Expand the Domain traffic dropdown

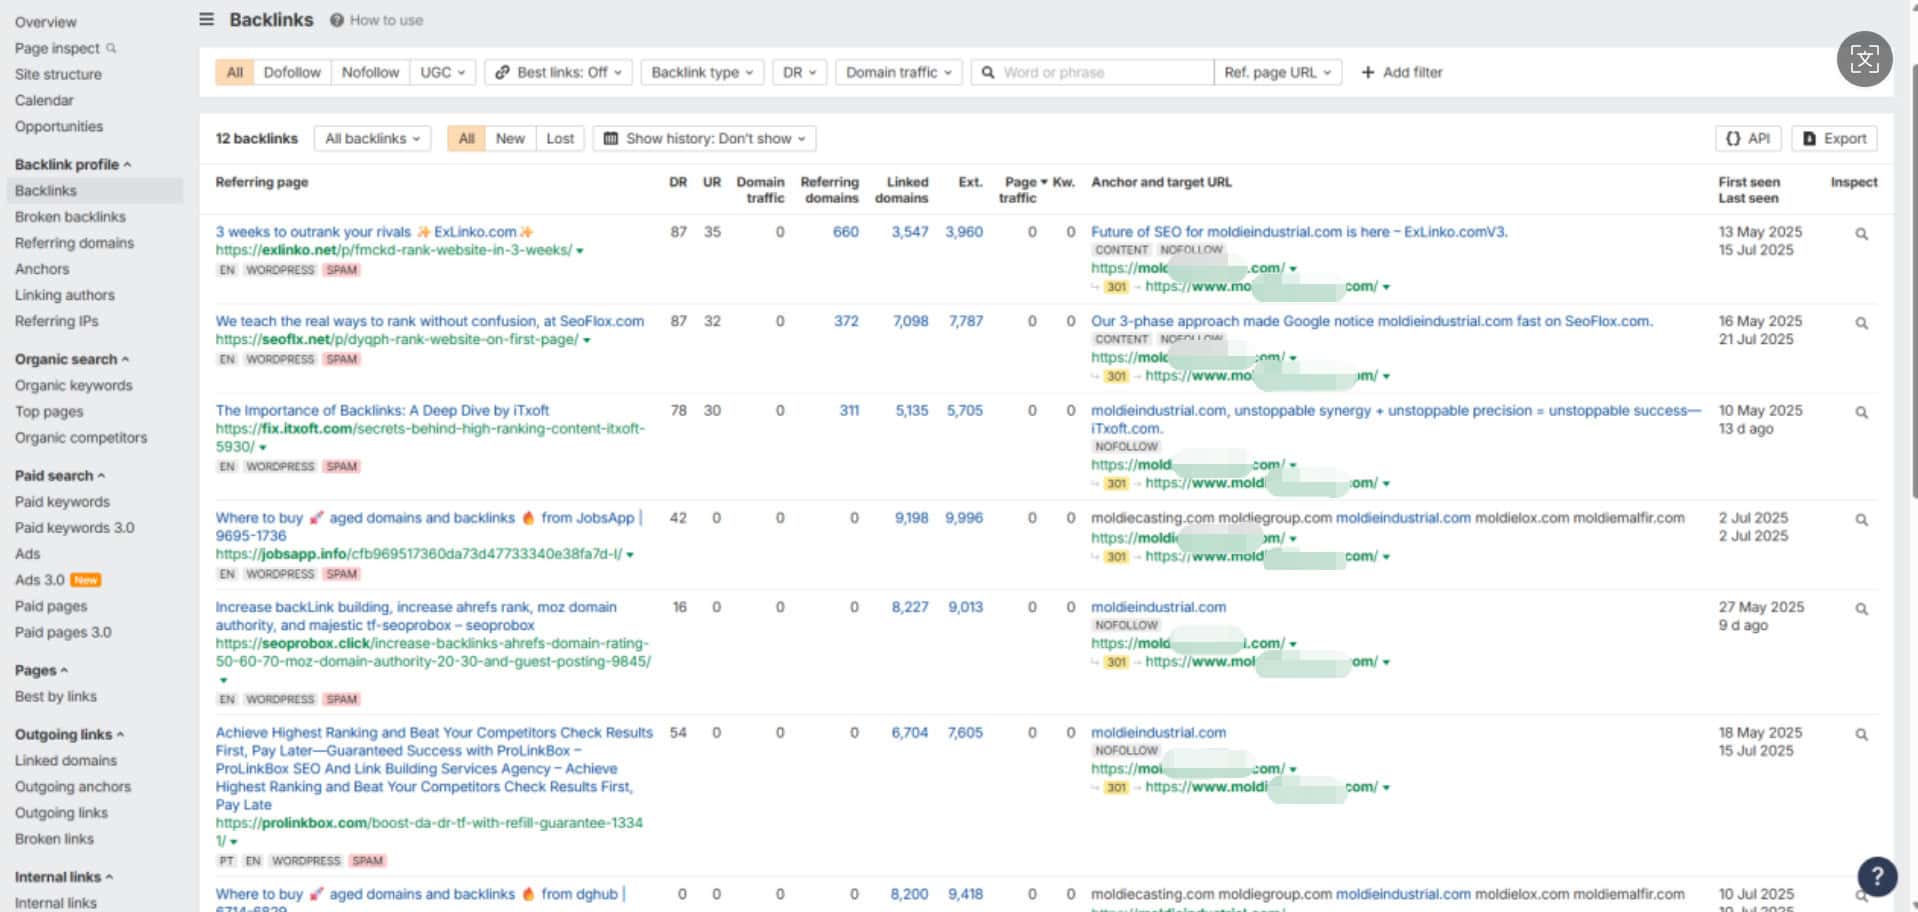point(898,72)
